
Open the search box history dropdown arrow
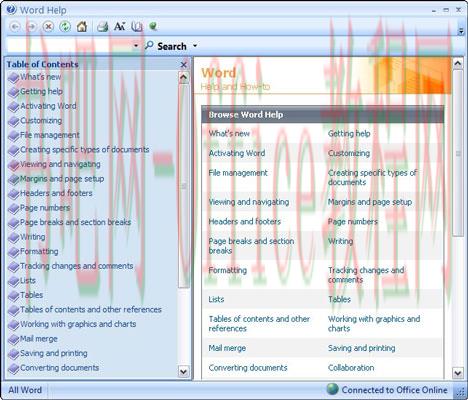(x=136, y=46)
